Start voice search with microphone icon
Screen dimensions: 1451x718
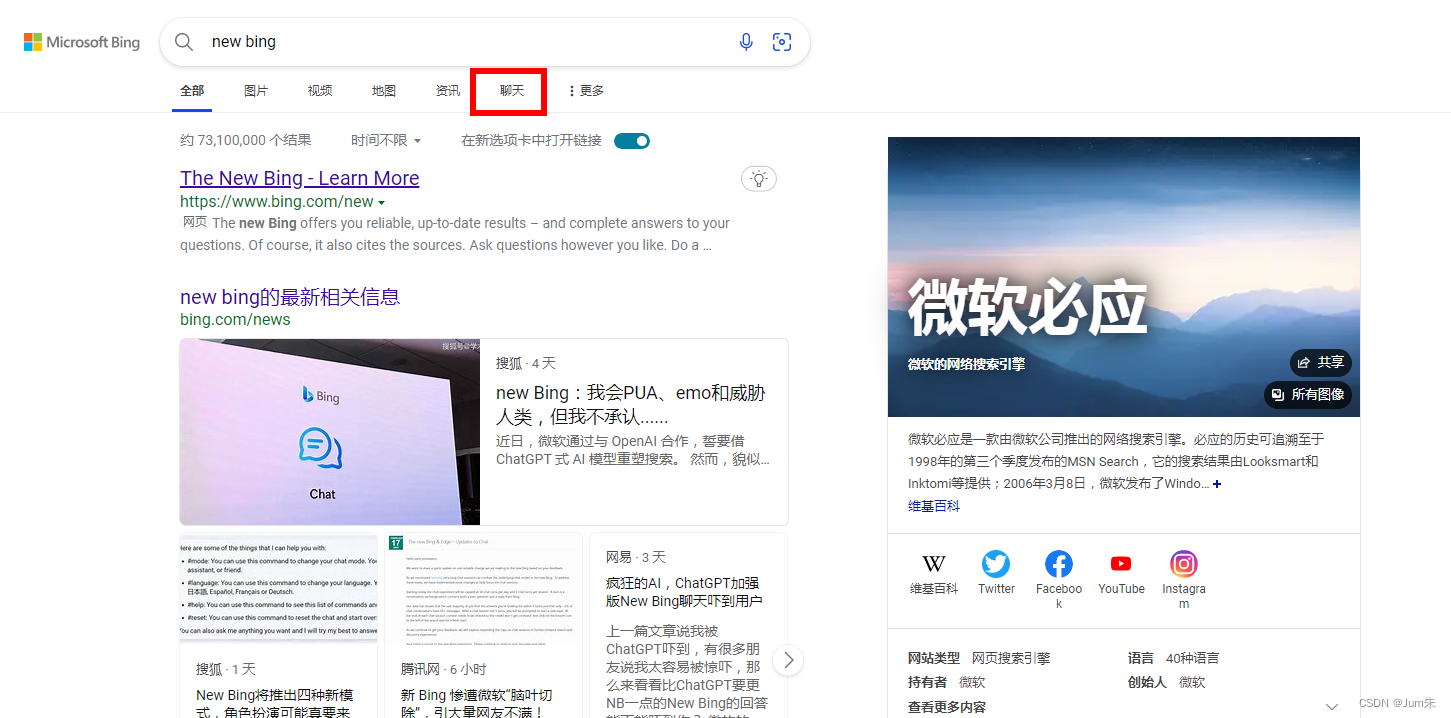746,42
